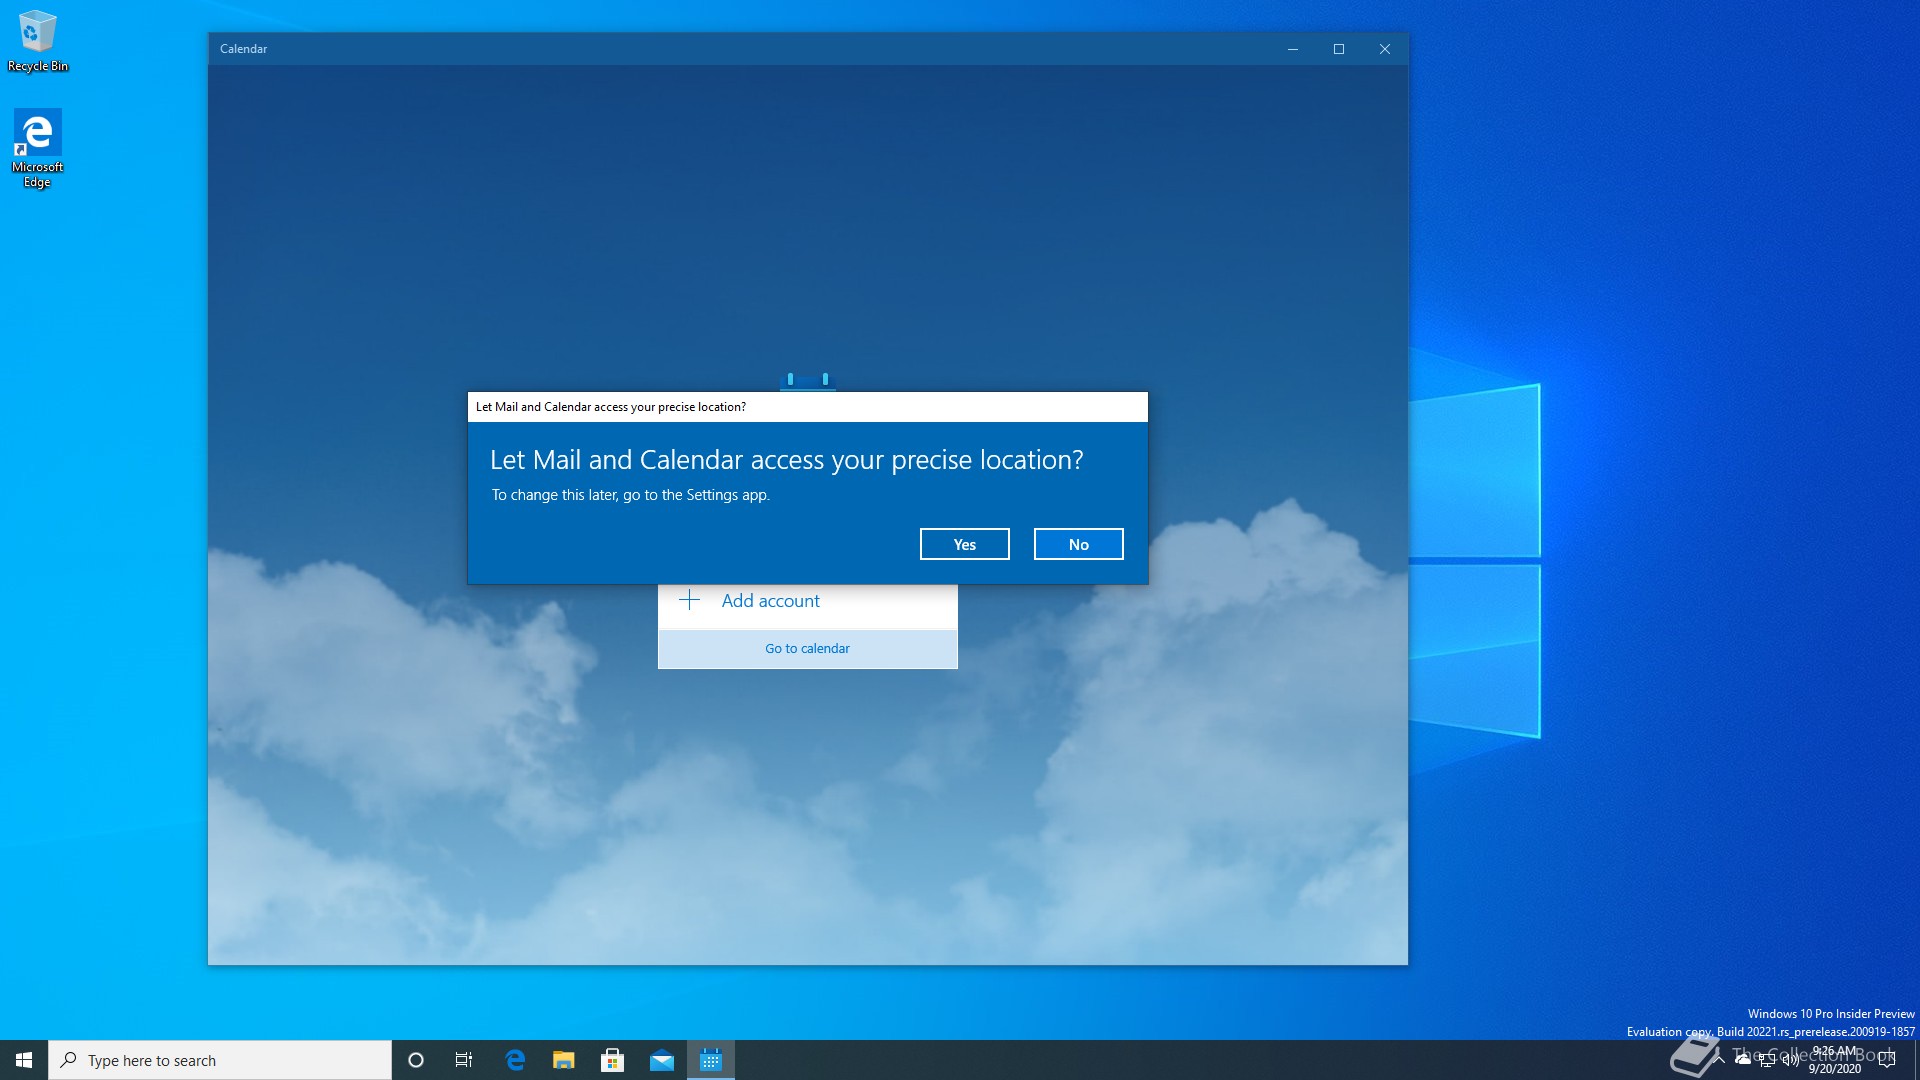Open Microsoft Store from taskbar
The height and width of the screenshot is (1080, 1920).
[613, 1060]
